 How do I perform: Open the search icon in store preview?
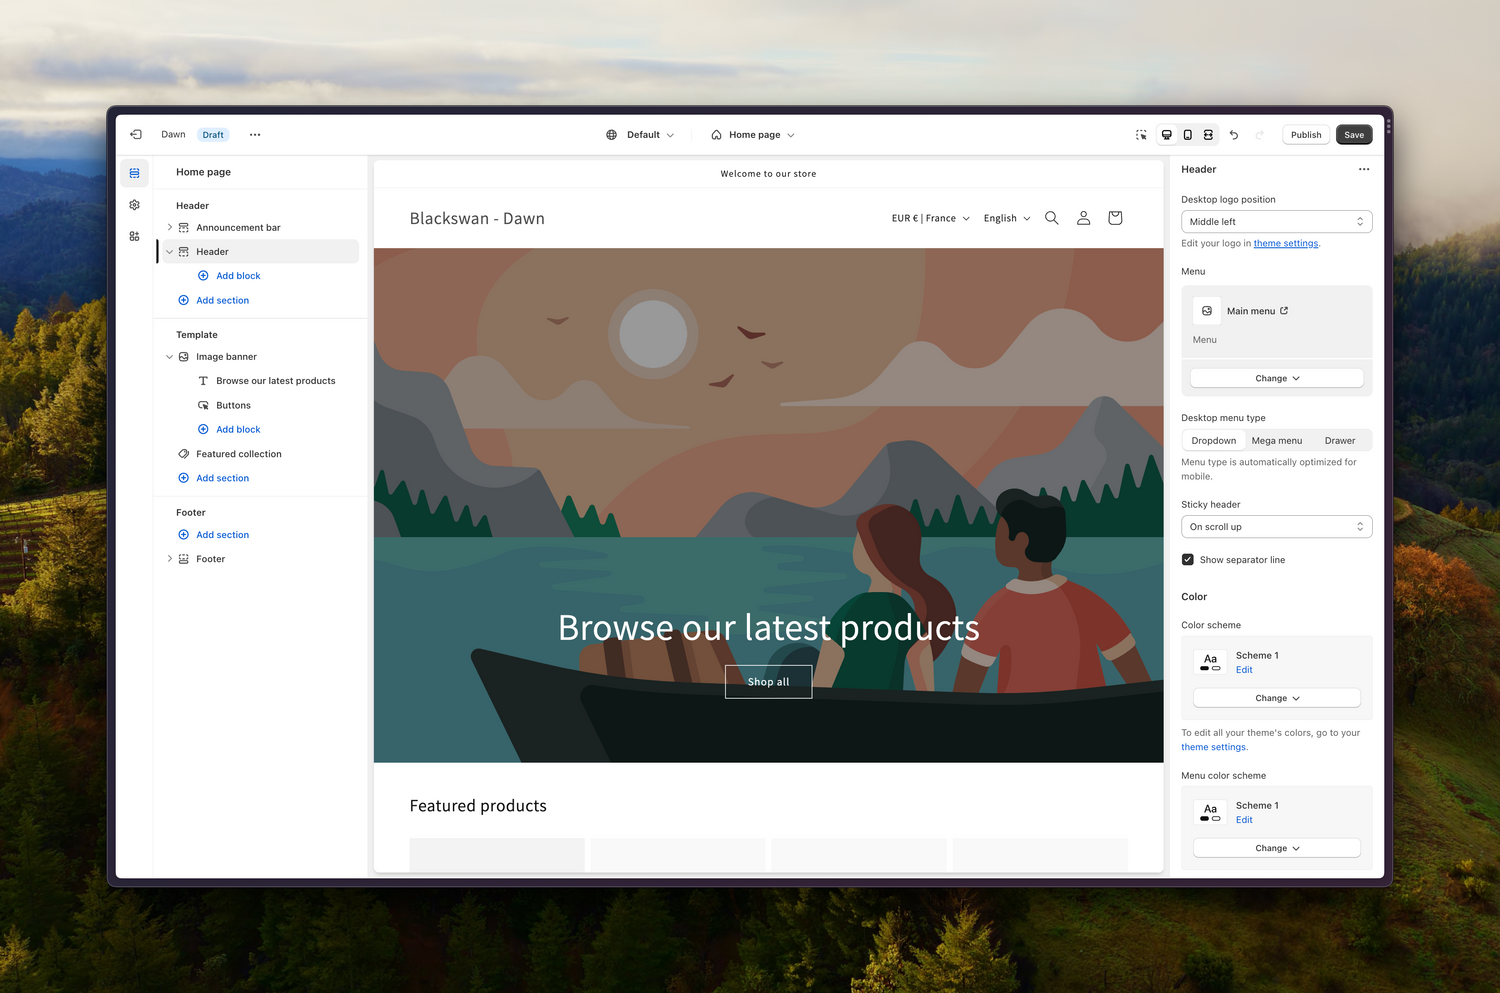coord(1051,217)
